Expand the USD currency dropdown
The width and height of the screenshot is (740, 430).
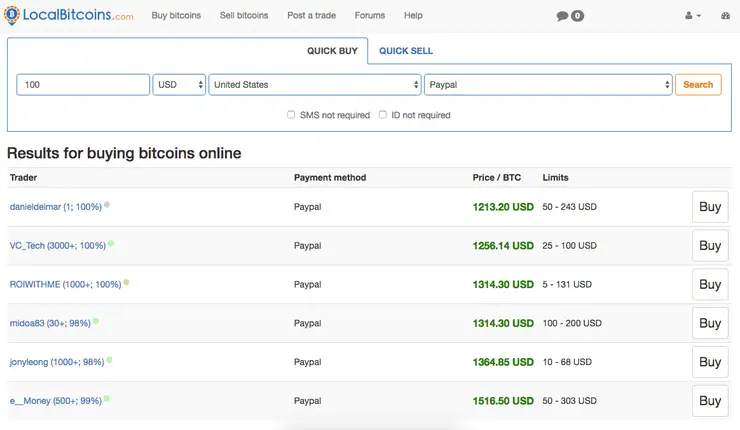(179, 85)
